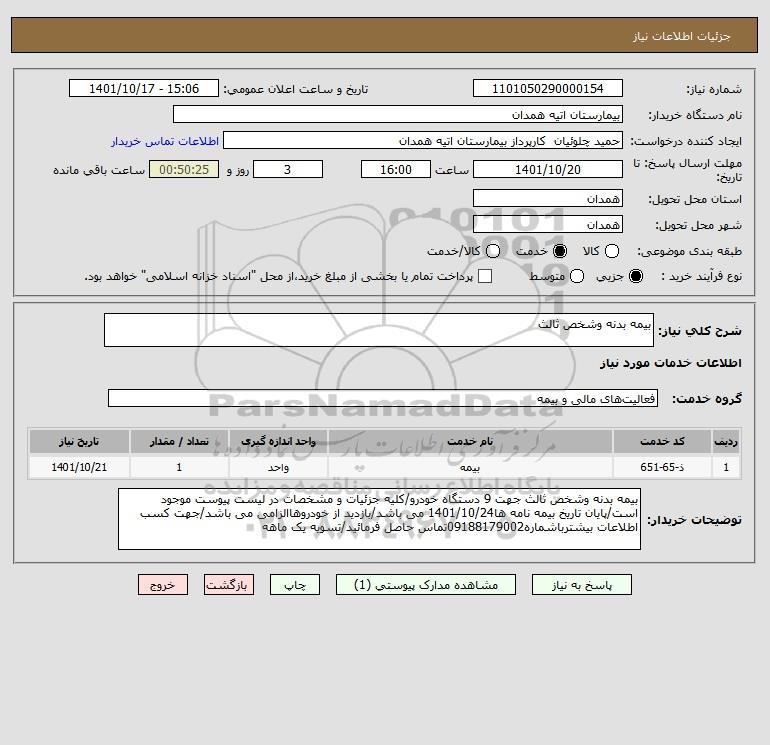Screen dimensions: 770x745
Task: Select the کالا radio button
Action: pyautogui.click(x=611, y=251)
